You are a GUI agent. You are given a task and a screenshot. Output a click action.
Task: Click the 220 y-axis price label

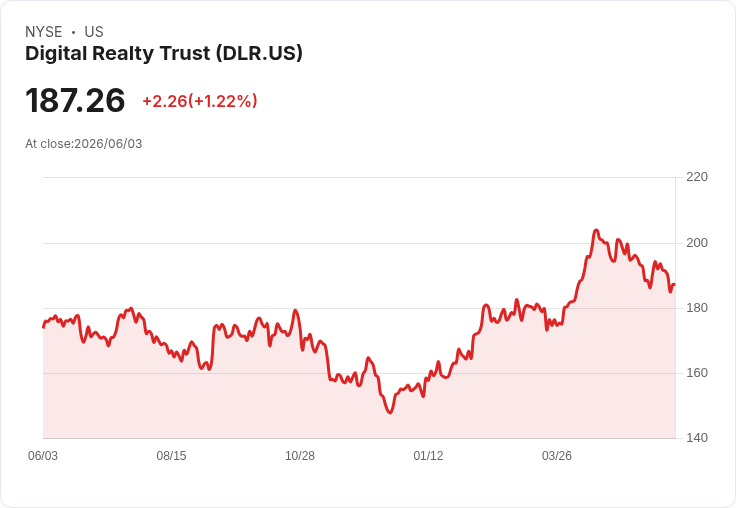697,177
